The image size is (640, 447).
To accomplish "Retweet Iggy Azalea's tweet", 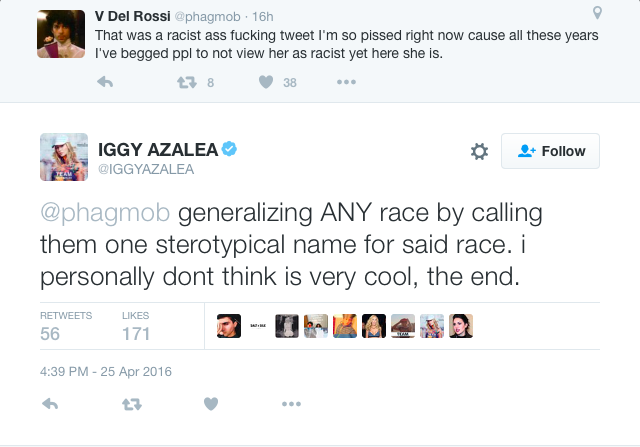I will [129, 404].
